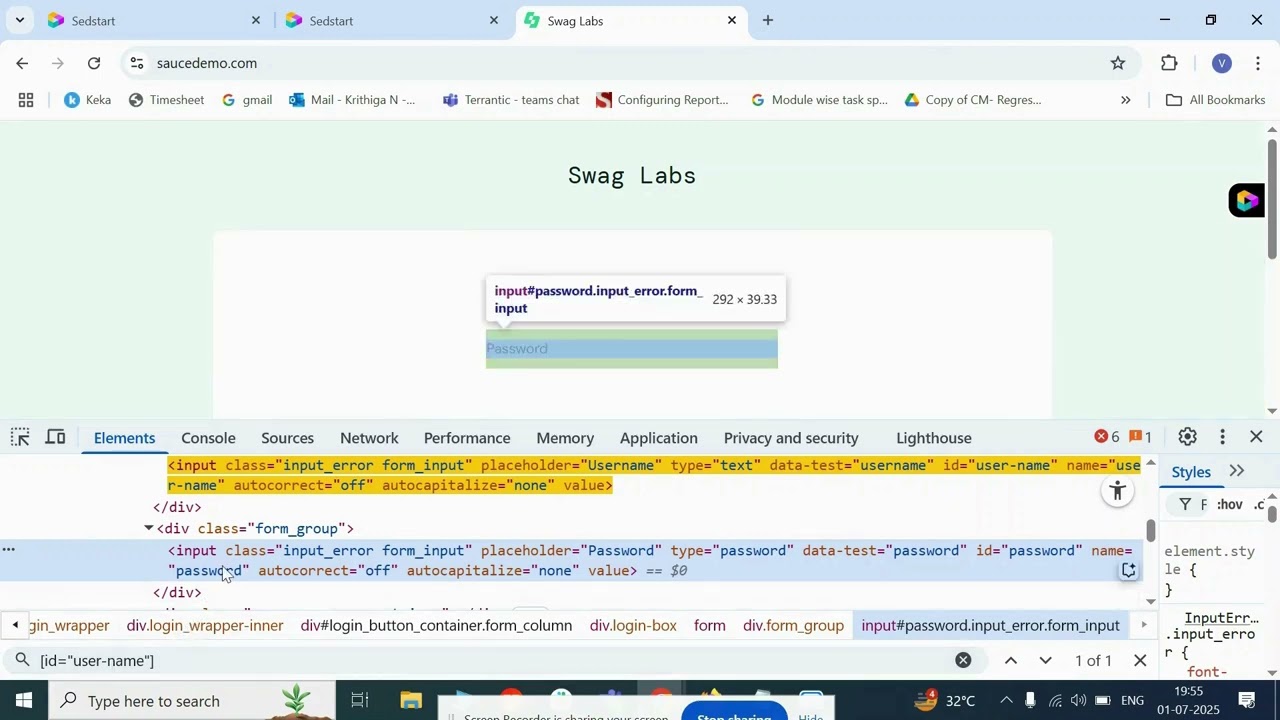Show more Styles pane tabs
This screenshot has width=1280, height=720.
click(1237, 472)
